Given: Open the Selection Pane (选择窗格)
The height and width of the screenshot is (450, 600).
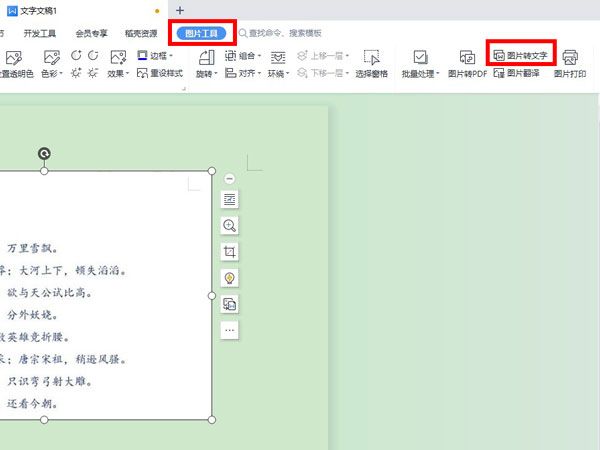Looking at the screenshot, I should point(371,64).
